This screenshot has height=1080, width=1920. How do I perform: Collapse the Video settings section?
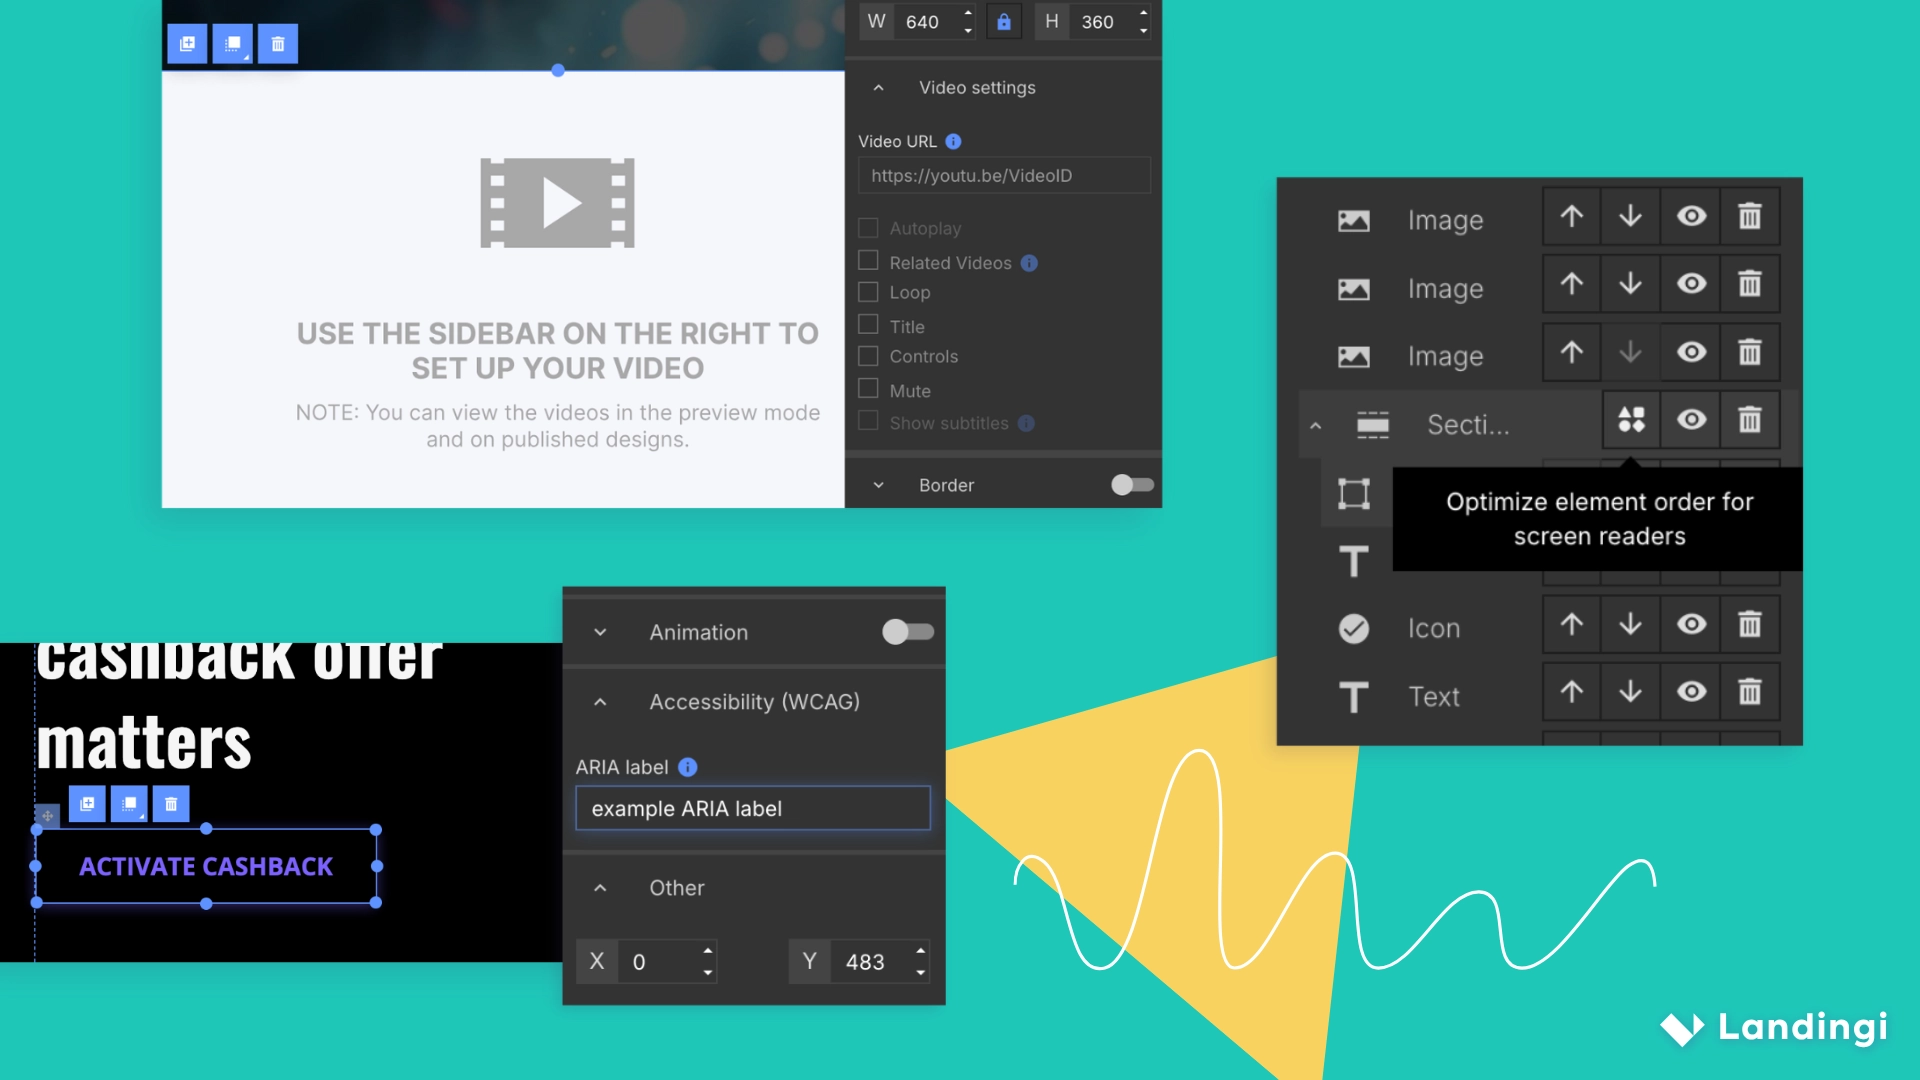point(878,87)
